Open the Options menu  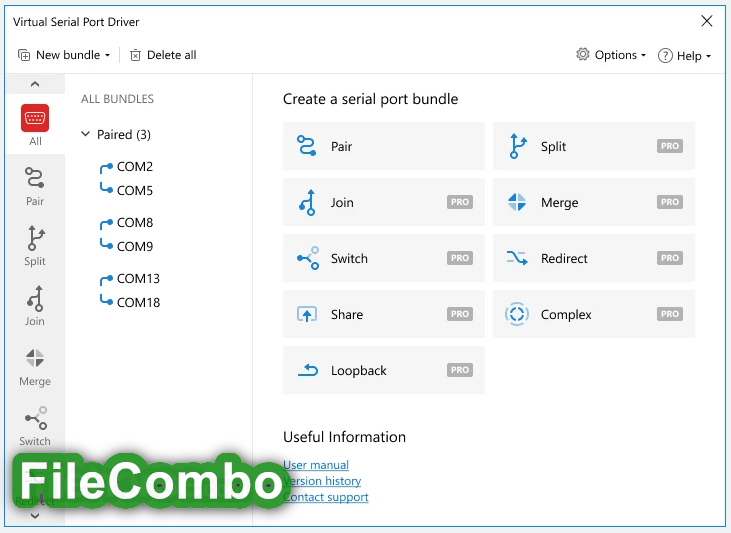click(x=611, y=55)
